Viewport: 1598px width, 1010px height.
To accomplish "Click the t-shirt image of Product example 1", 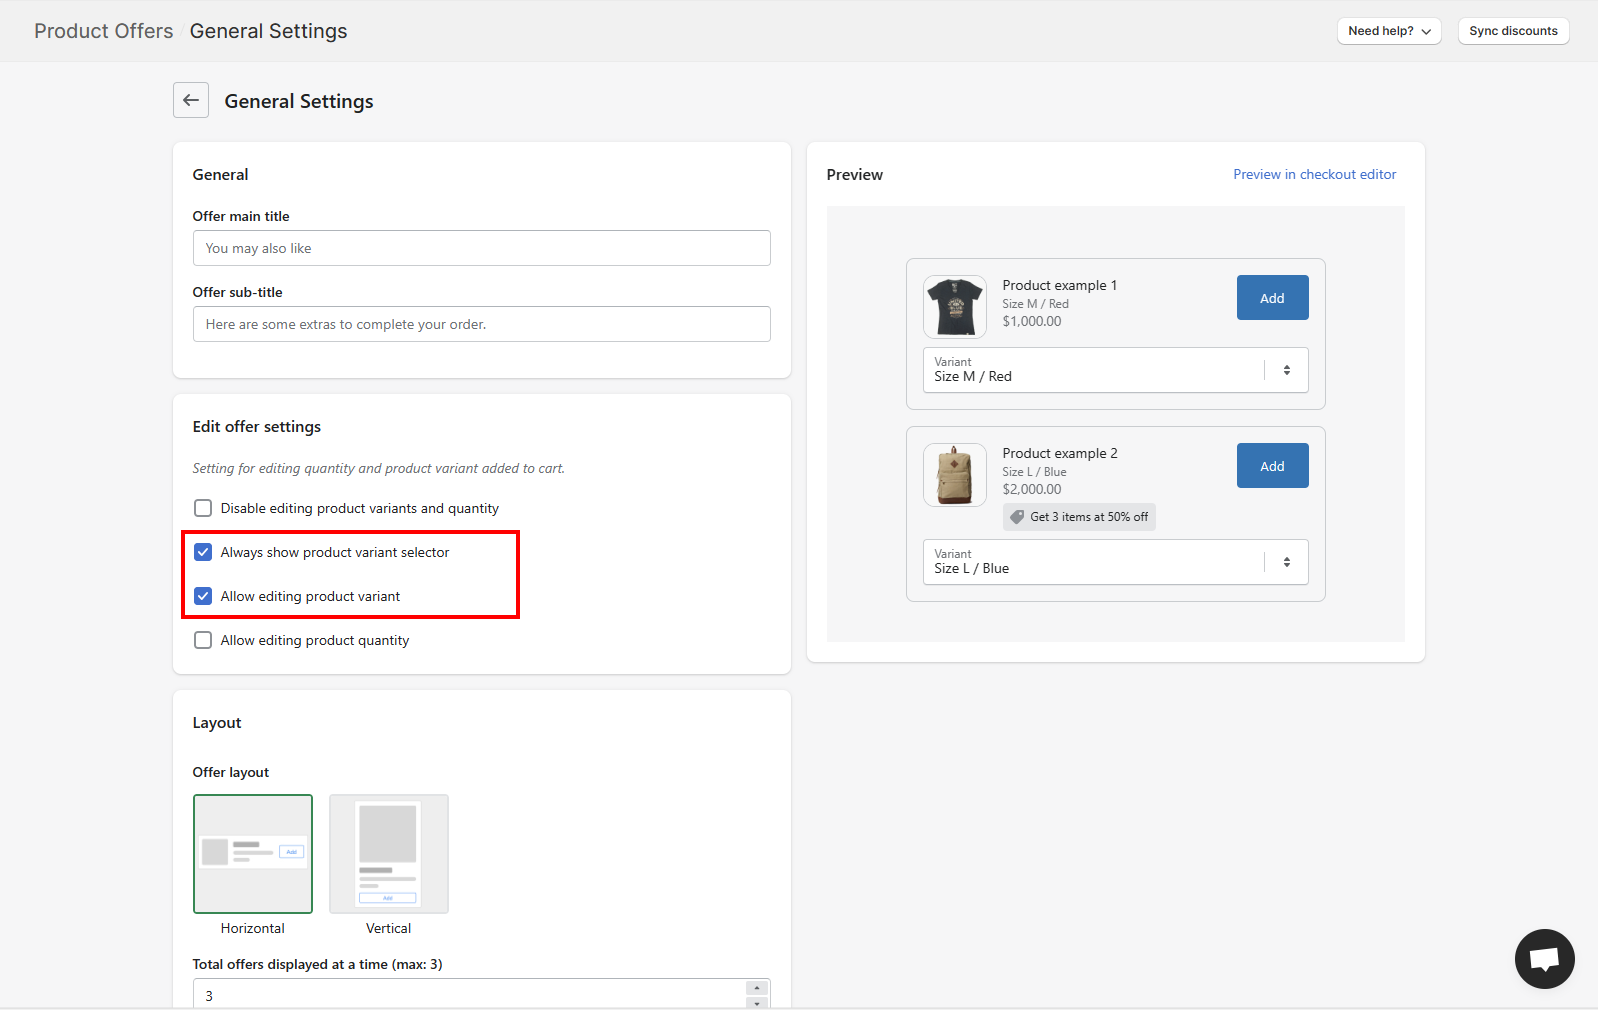I will [x=955, y=307].
